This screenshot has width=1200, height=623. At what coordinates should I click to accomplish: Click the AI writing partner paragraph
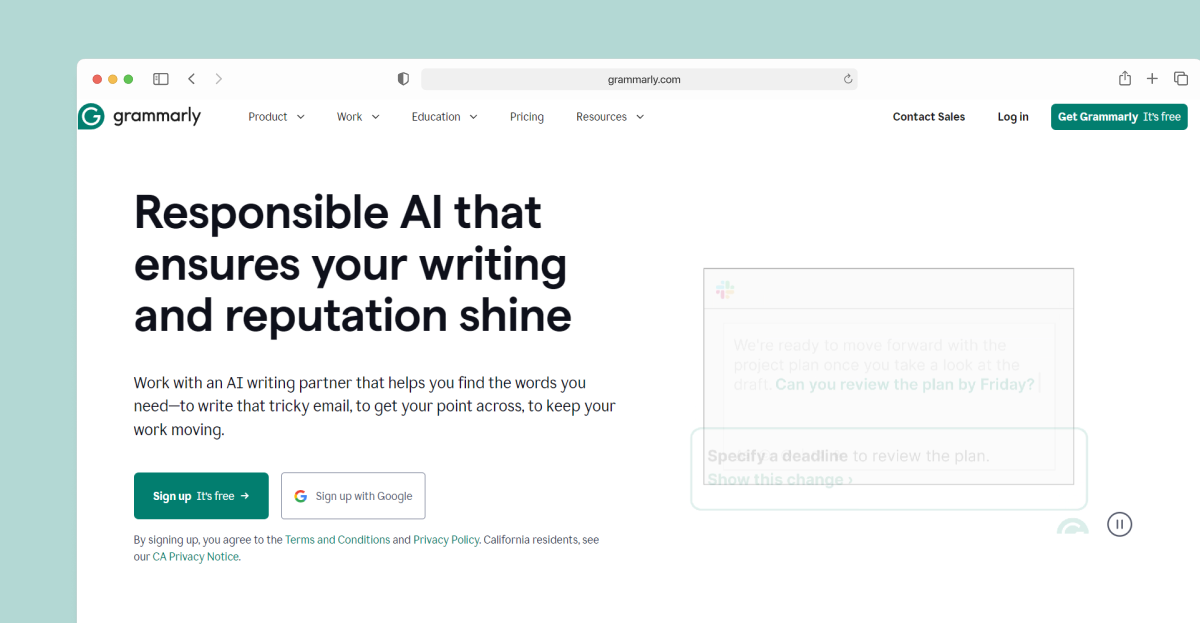(x=375, y=406)
